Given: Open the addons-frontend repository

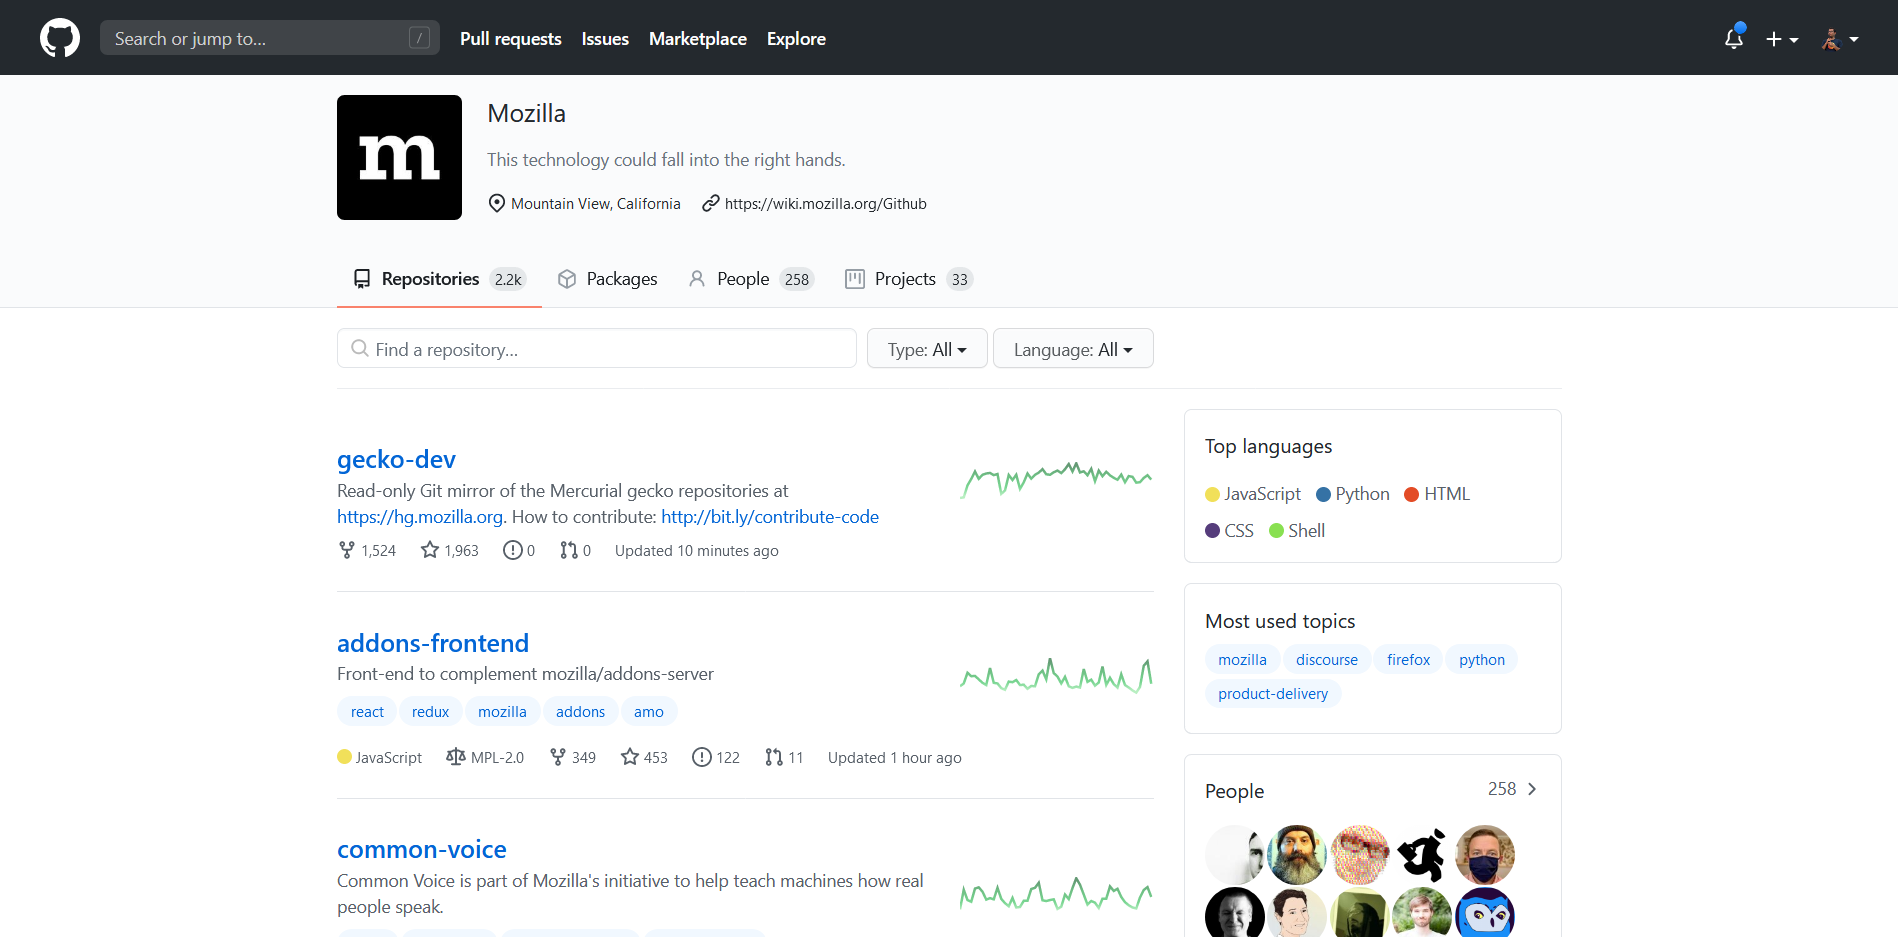Looking at the screenshot, I should 433,643.
